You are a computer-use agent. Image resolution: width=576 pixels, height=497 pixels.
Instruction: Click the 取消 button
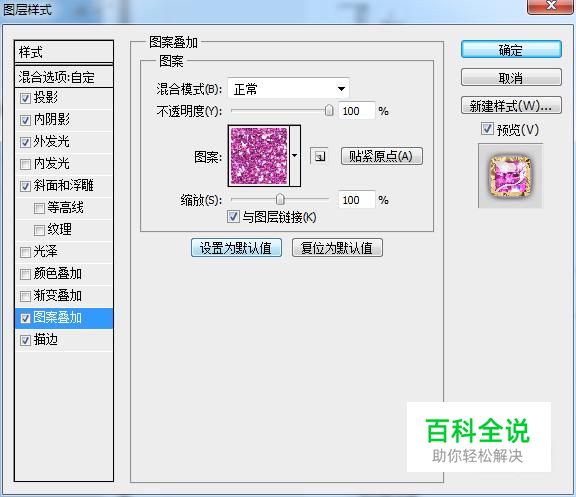point(511,78)
